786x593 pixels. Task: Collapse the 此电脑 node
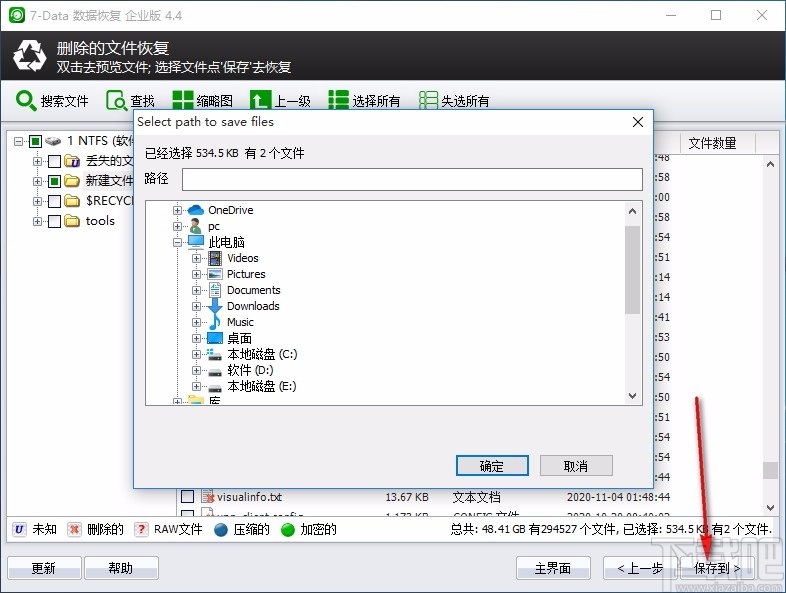point(177,243)
